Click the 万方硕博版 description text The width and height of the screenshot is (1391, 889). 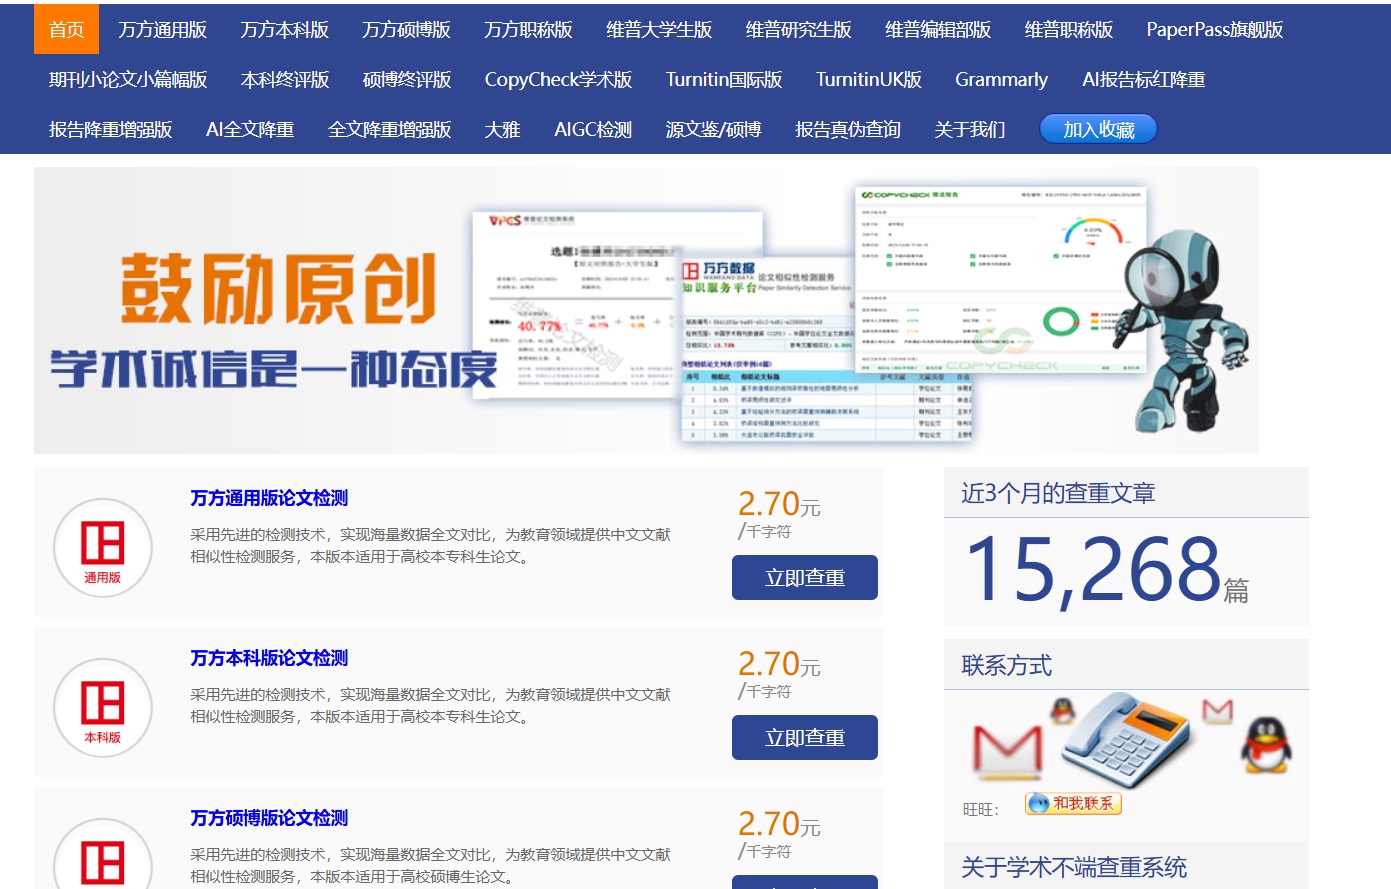coord(430,865)
